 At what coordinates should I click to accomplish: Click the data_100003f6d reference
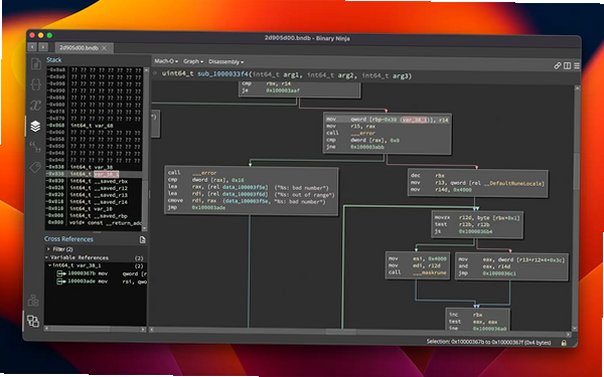point(245,194)
